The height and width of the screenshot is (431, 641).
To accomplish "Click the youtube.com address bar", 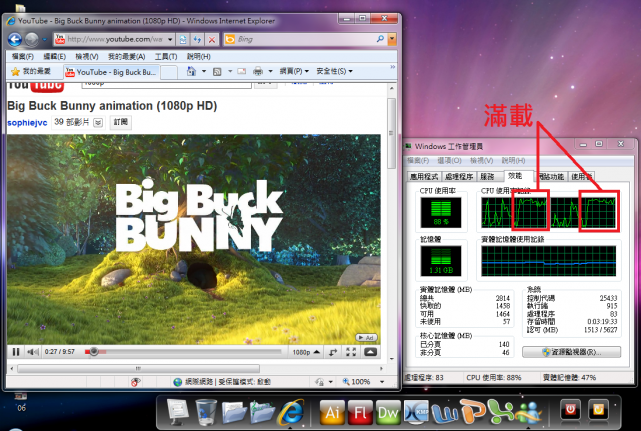I will pos(114,39).
